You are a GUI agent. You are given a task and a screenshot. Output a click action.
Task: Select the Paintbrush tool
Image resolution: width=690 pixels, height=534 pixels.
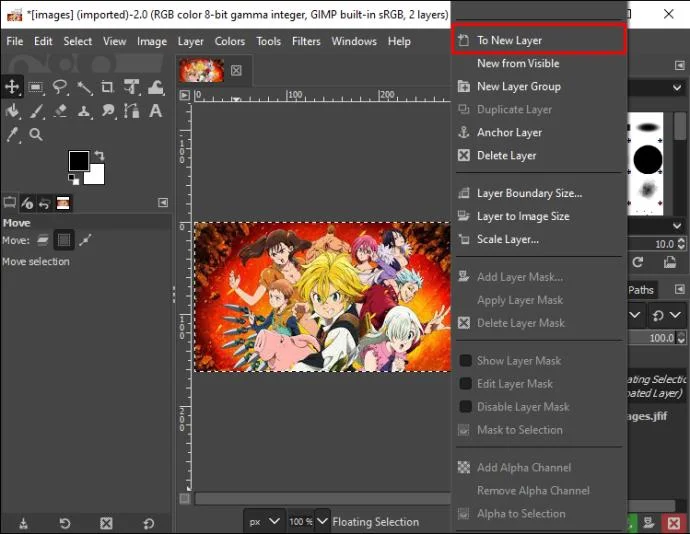tap(36, 110)
